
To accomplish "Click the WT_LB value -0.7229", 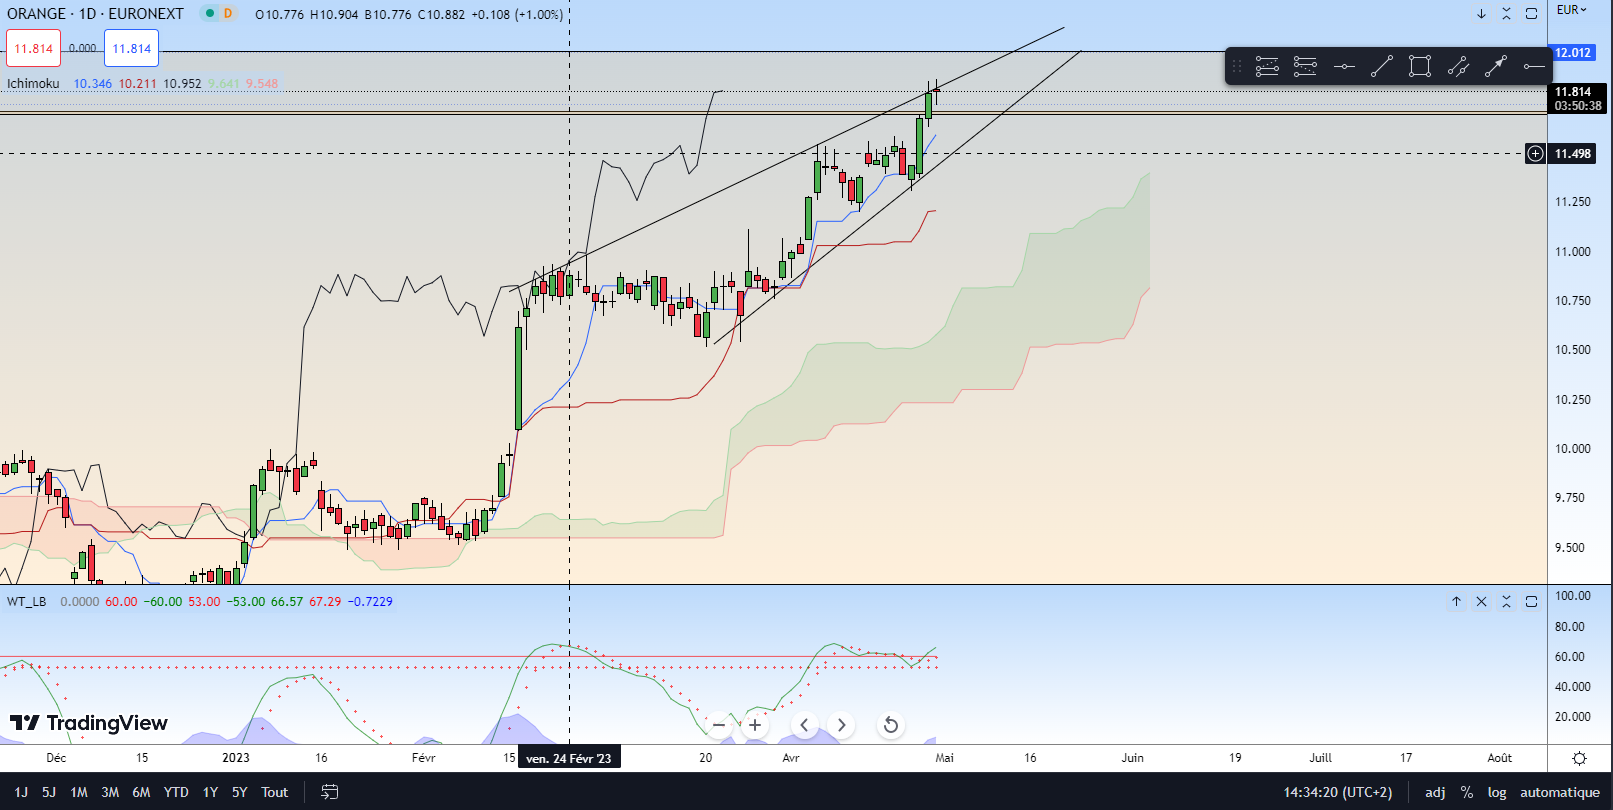I will click(370, 602).
